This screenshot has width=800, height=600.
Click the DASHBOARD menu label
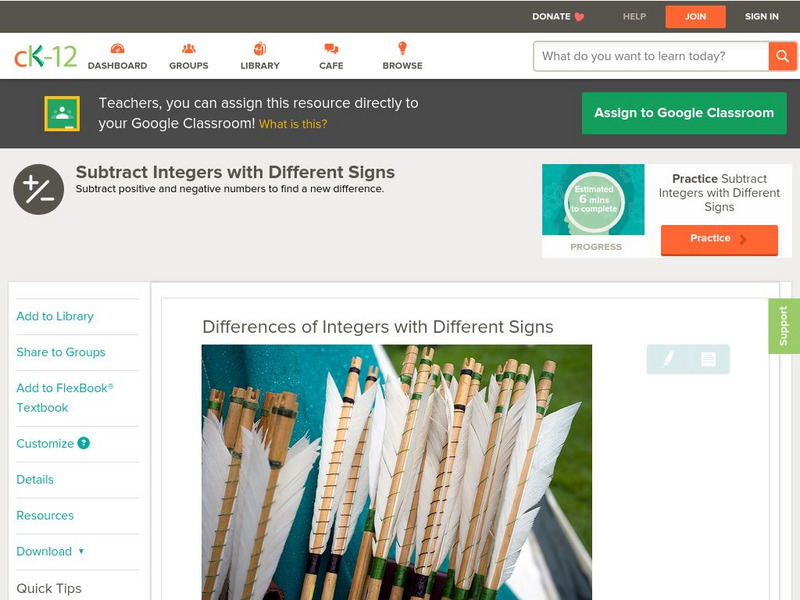117,66
